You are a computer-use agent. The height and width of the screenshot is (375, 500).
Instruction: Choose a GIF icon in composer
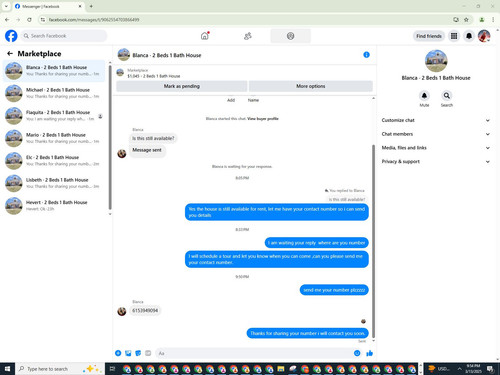click(148, 353)
